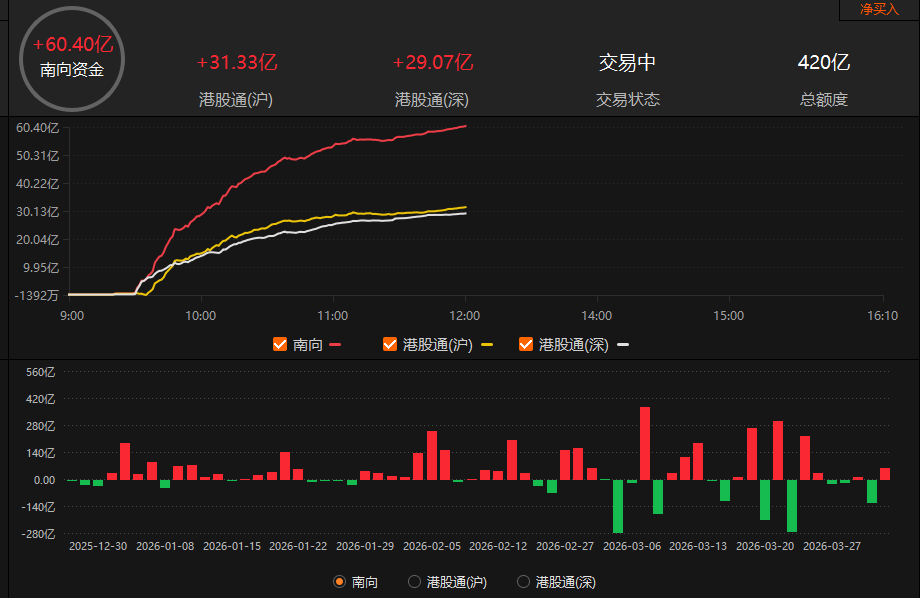
Task: Click the red 南向 legend line marker
Action: (335, 345)
